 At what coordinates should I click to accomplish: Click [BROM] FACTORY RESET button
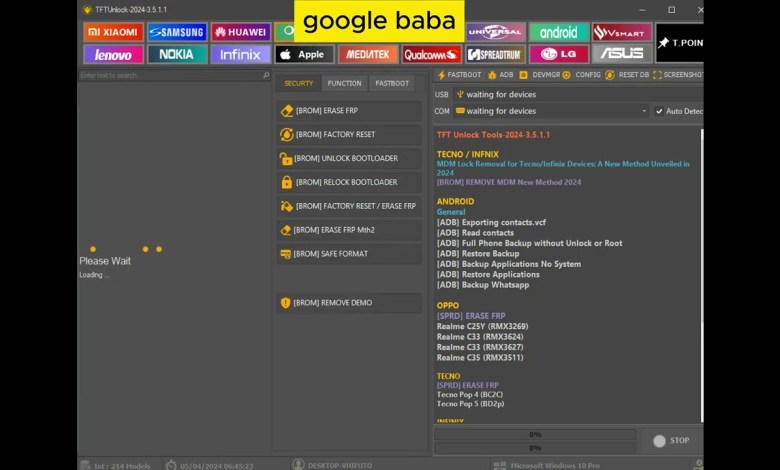[x=349, y=134]
